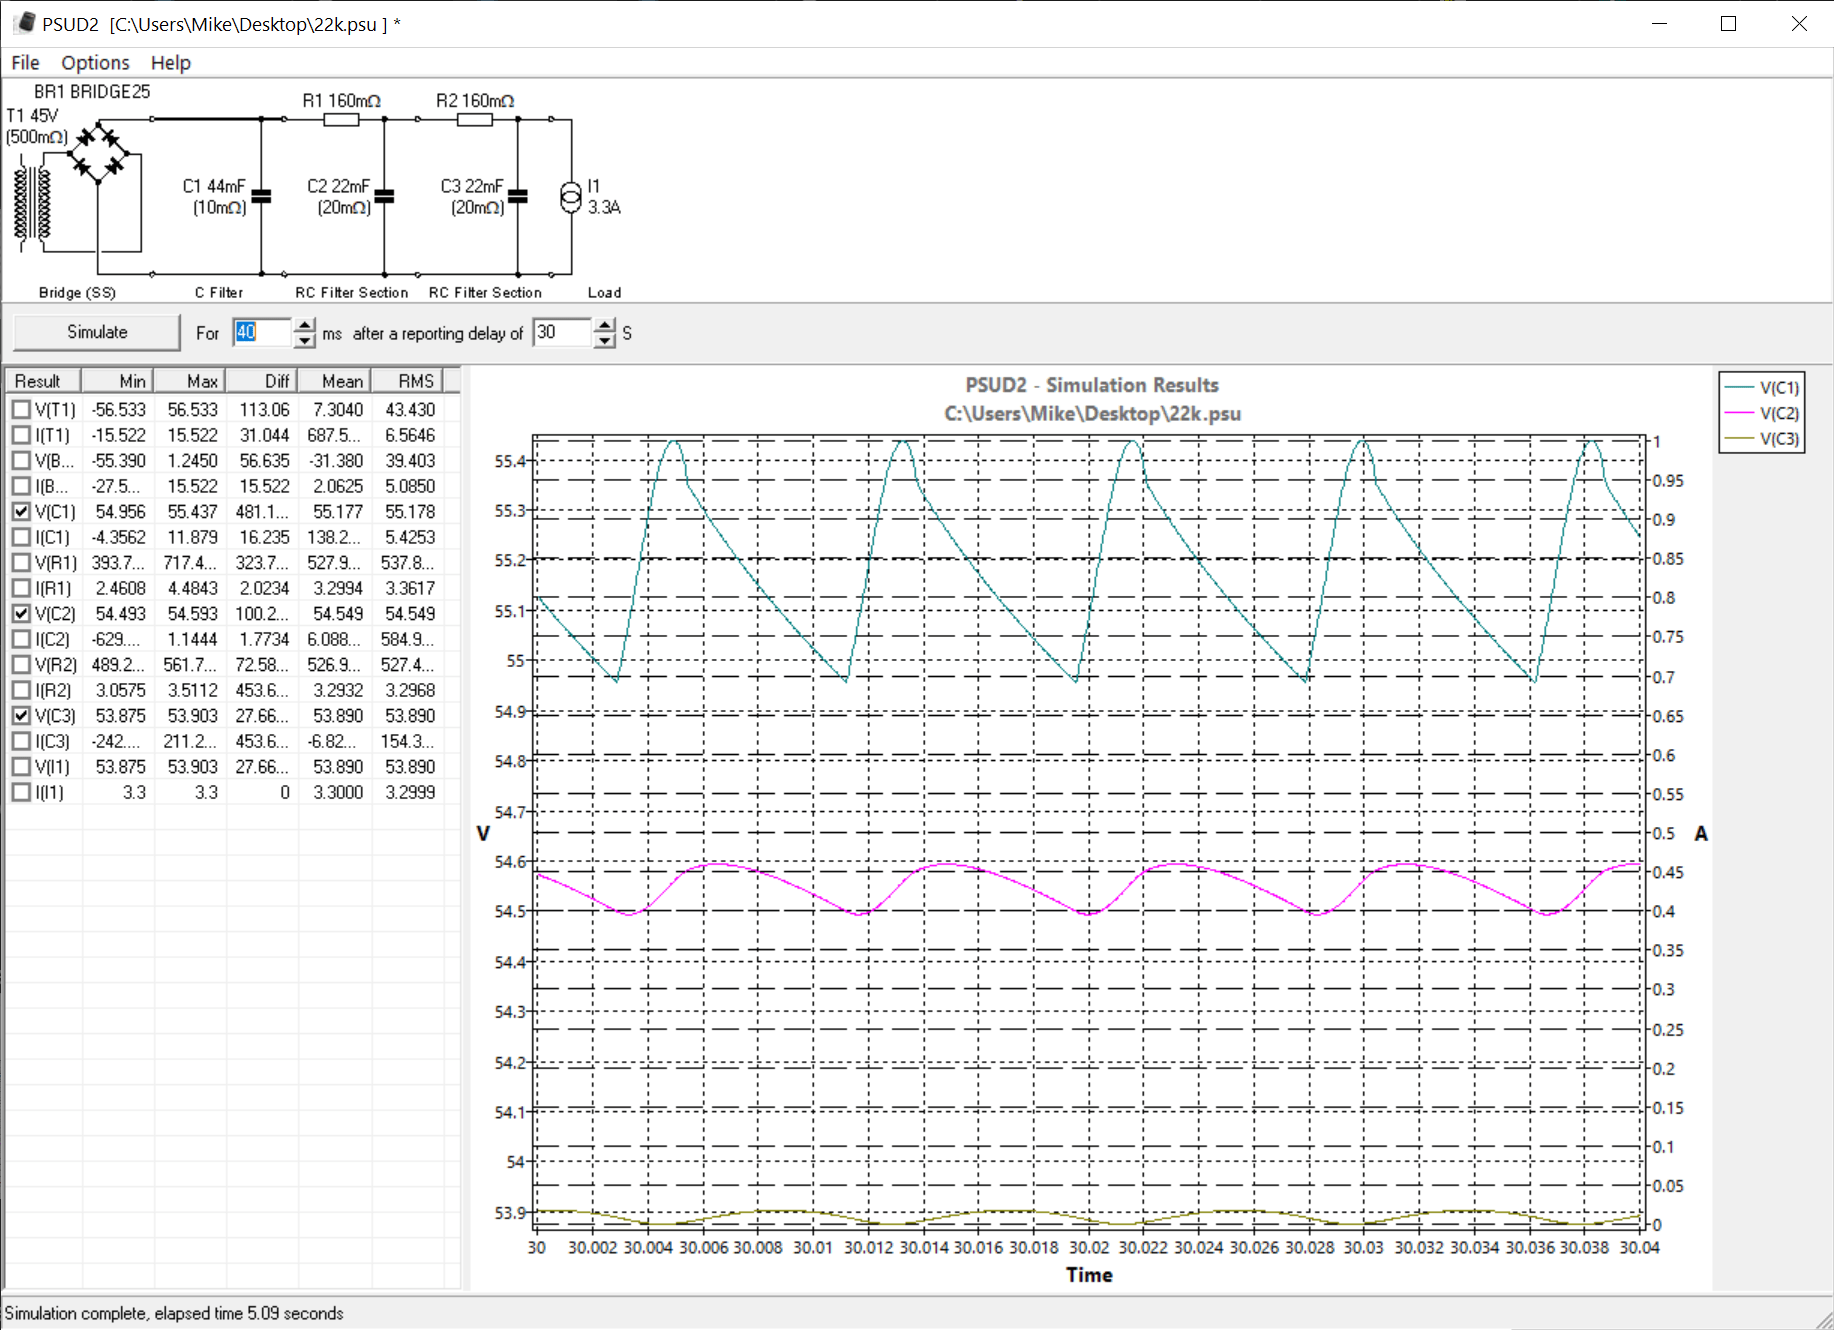This screenshot has width=1834, height=1330.
Task: Click the RMS column header
Action: [407, 381]
